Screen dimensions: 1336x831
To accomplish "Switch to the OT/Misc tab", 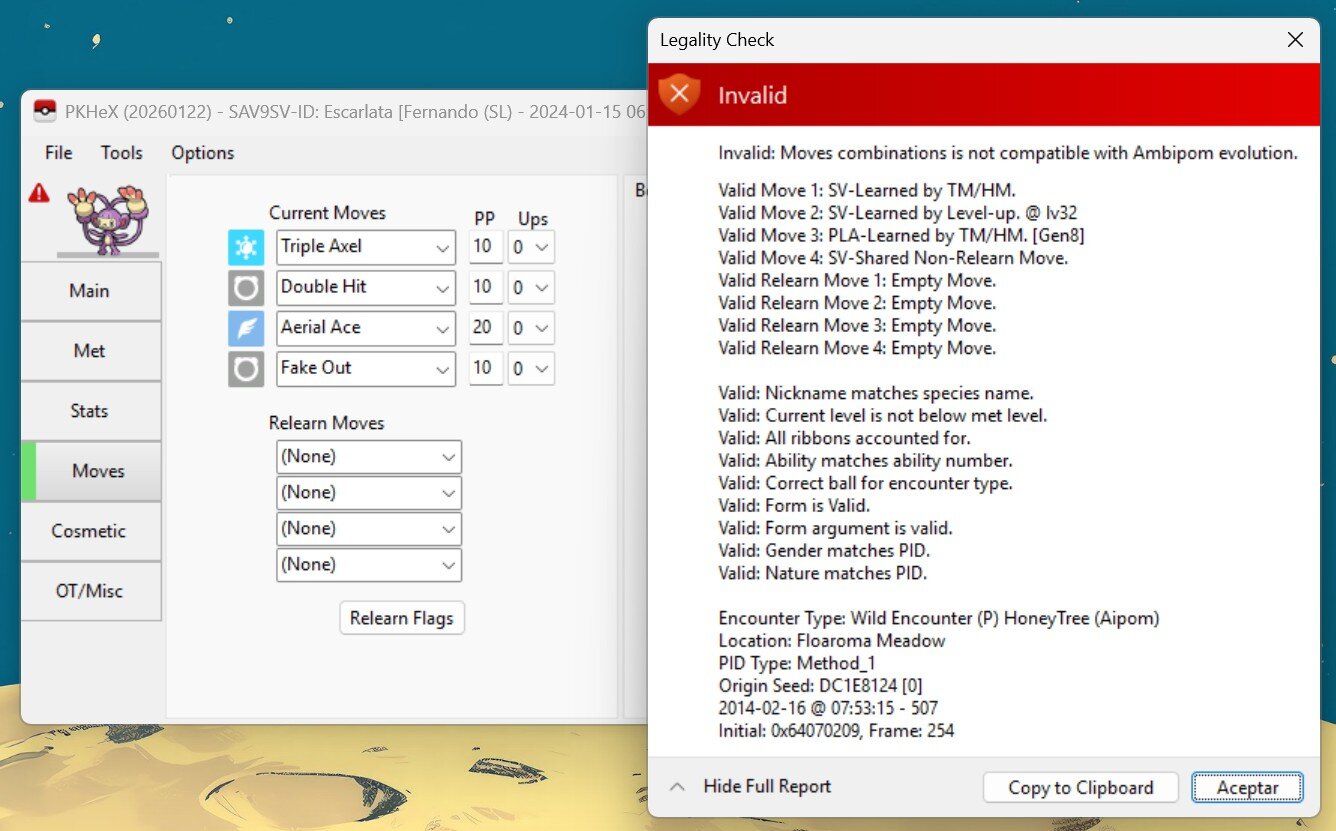I will pyautogui.click(x=90, y=591).
